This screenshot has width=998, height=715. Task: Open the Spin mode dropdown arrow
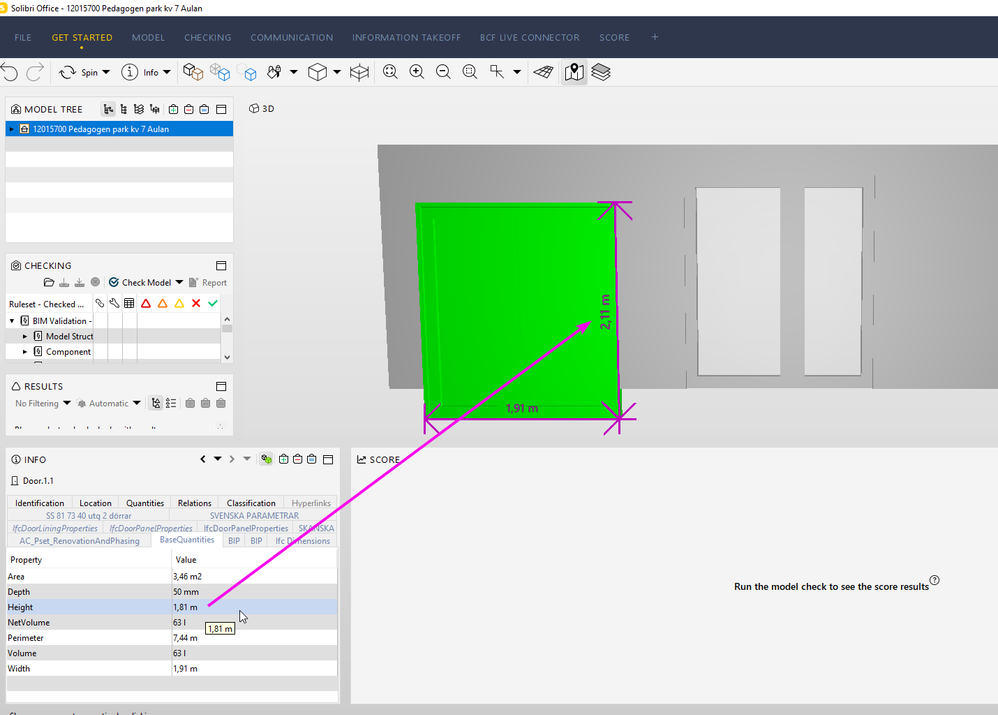click(106, 72)
